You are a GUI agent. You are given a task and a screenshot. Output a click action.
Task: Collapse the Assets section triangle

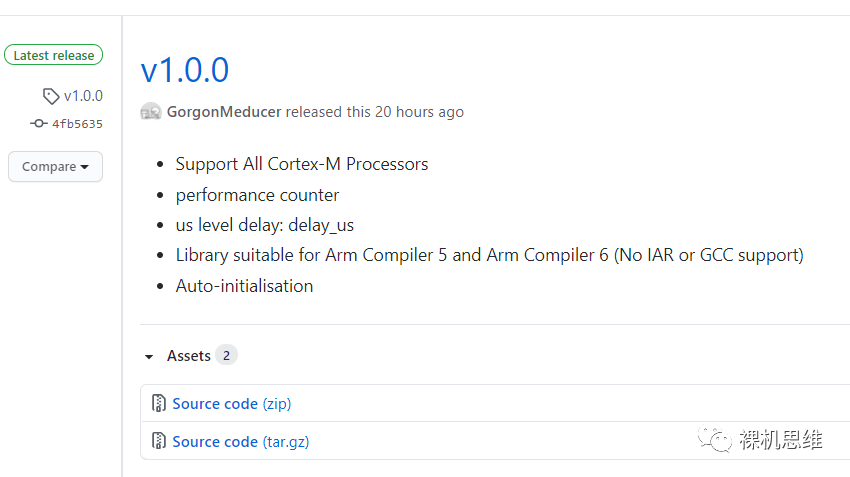[x=149, y=357]
